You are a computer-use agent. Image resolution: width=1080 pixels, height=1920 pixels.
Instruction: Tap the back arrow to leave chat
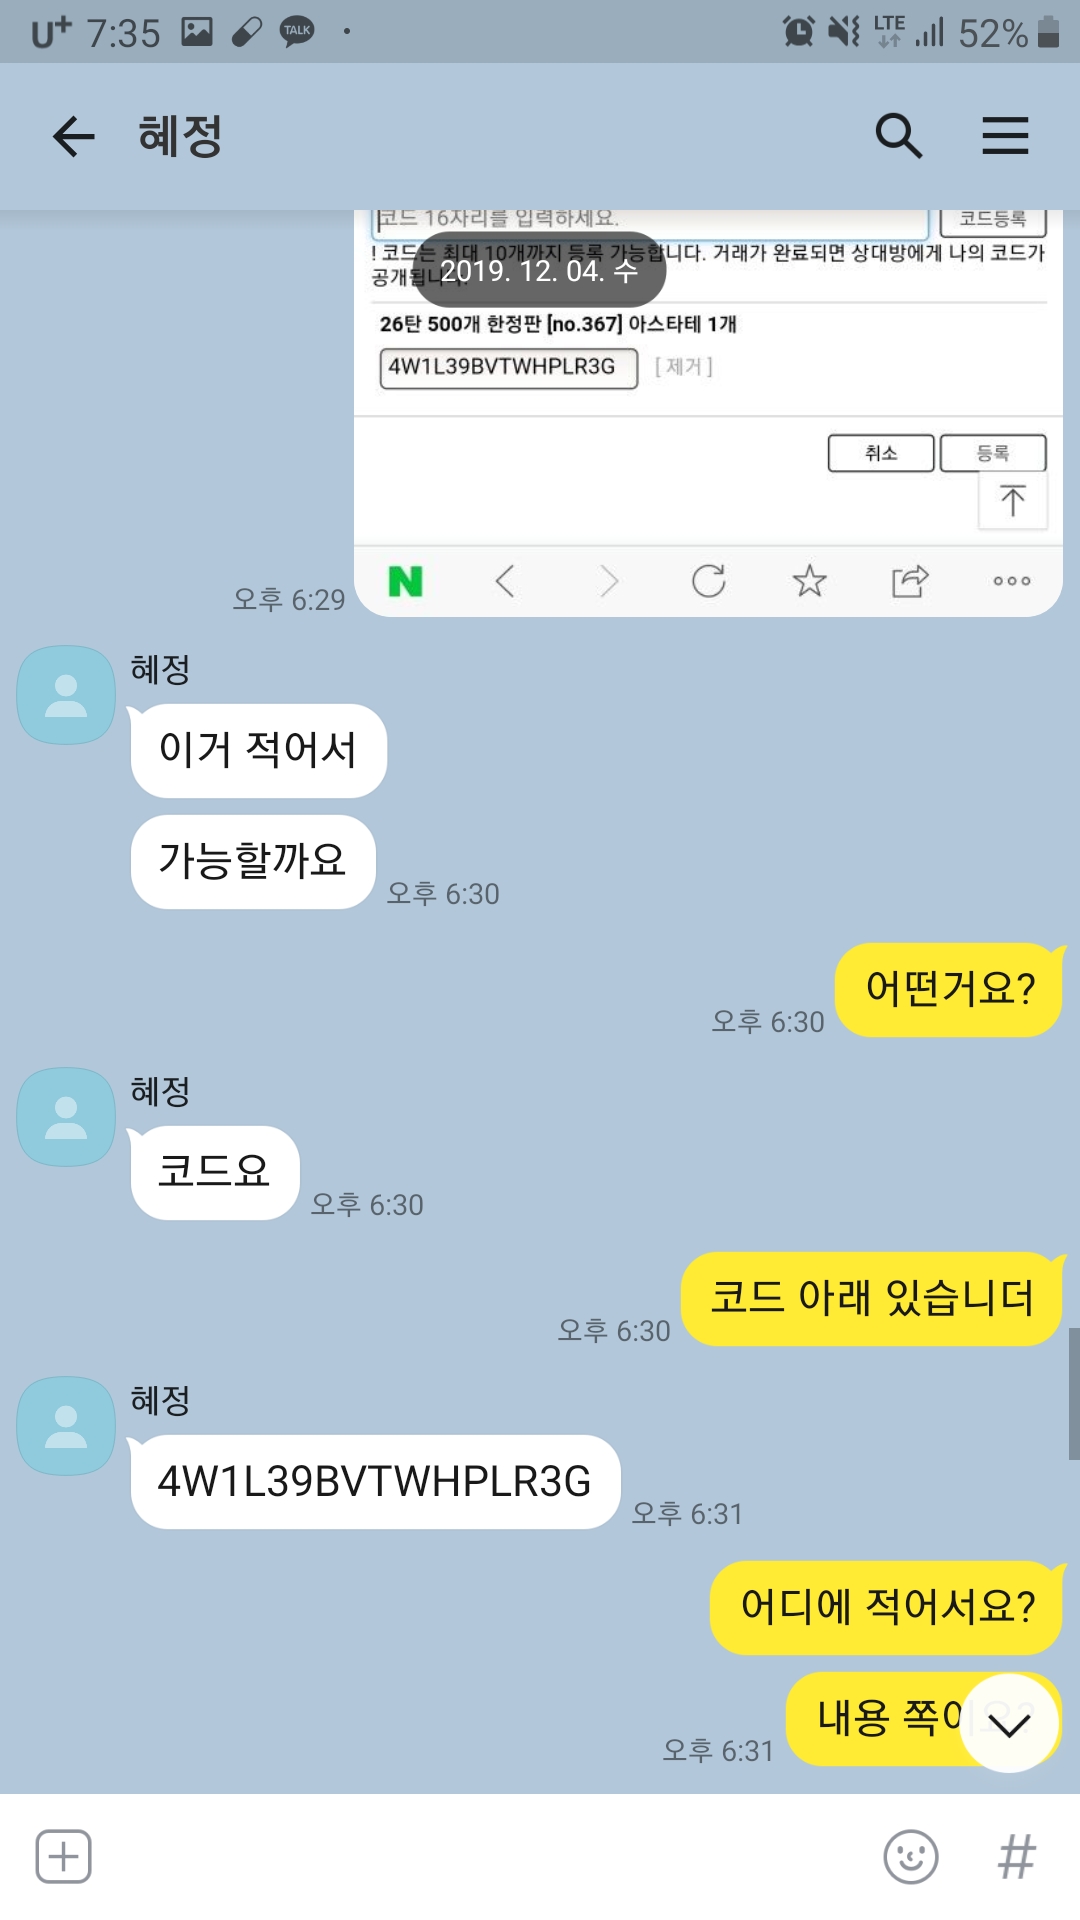(x=73, y=136)
